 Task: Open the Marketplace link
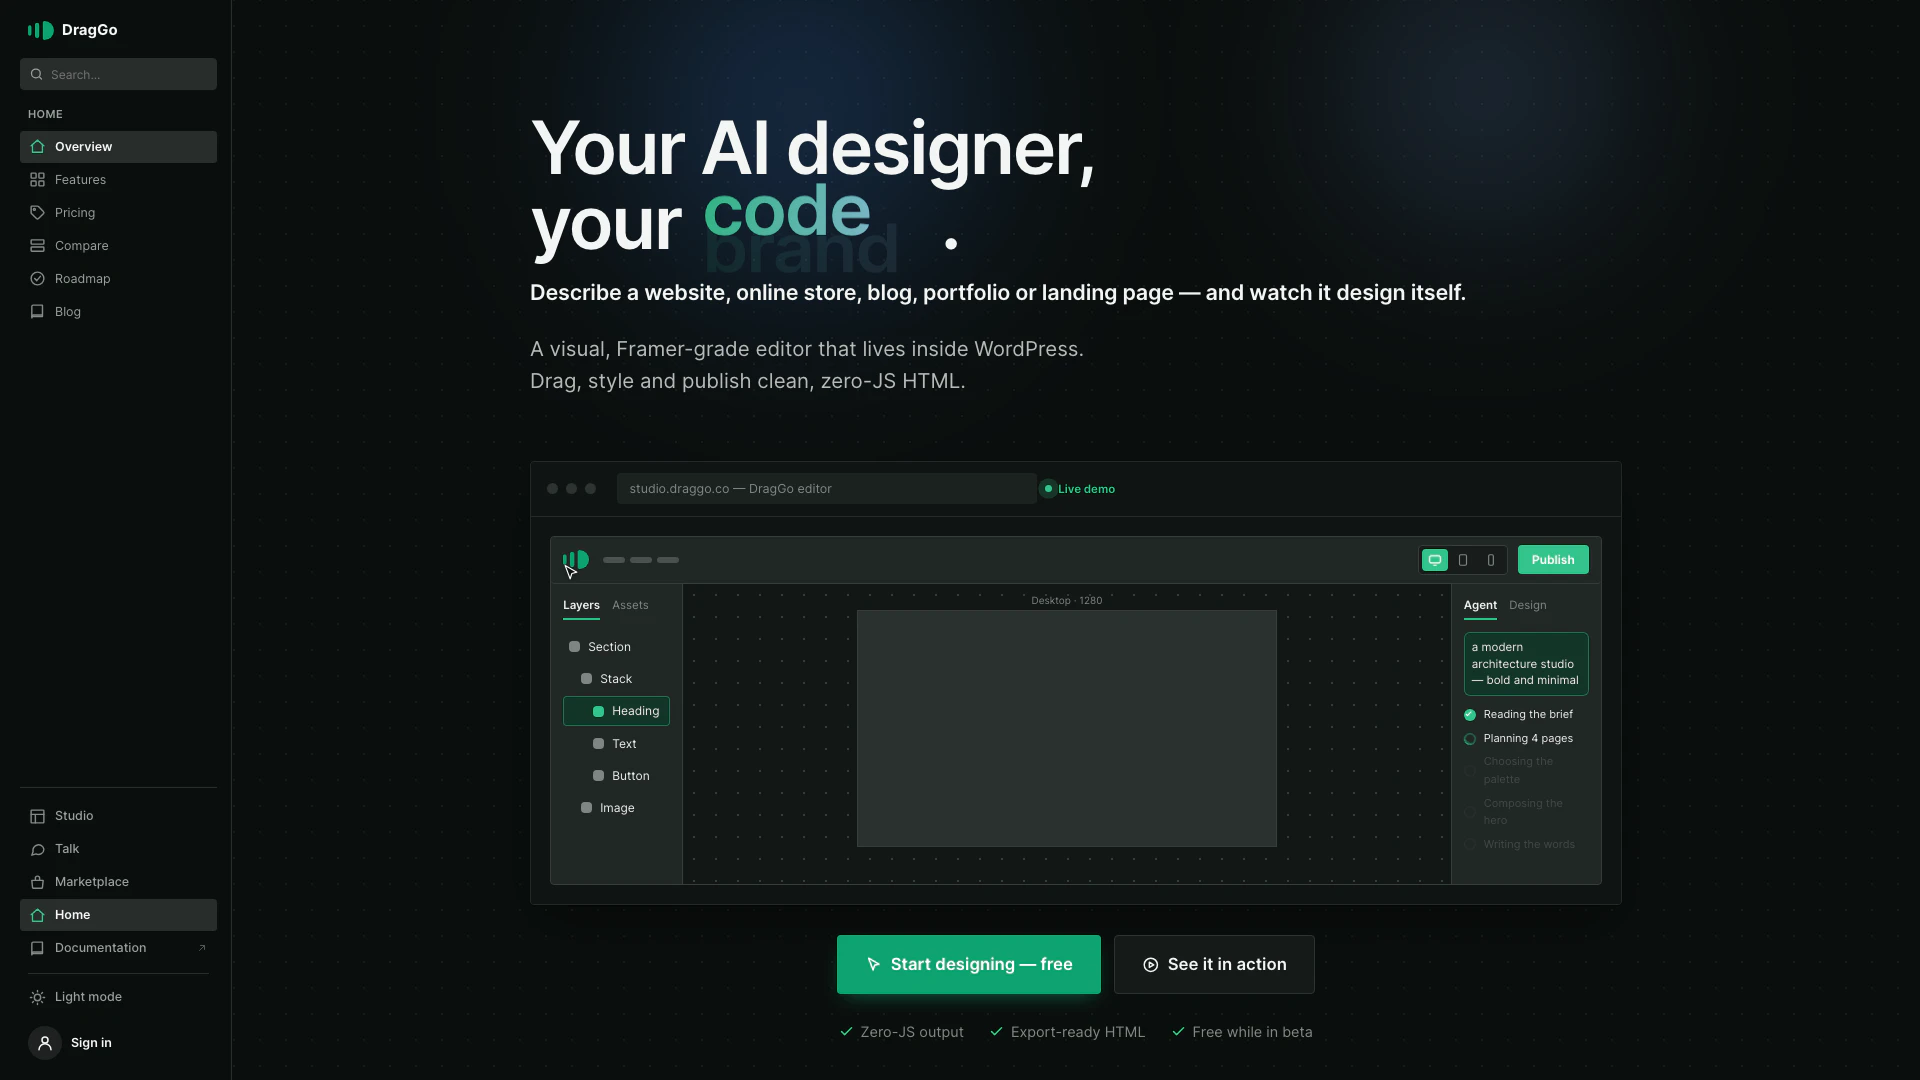118,882
